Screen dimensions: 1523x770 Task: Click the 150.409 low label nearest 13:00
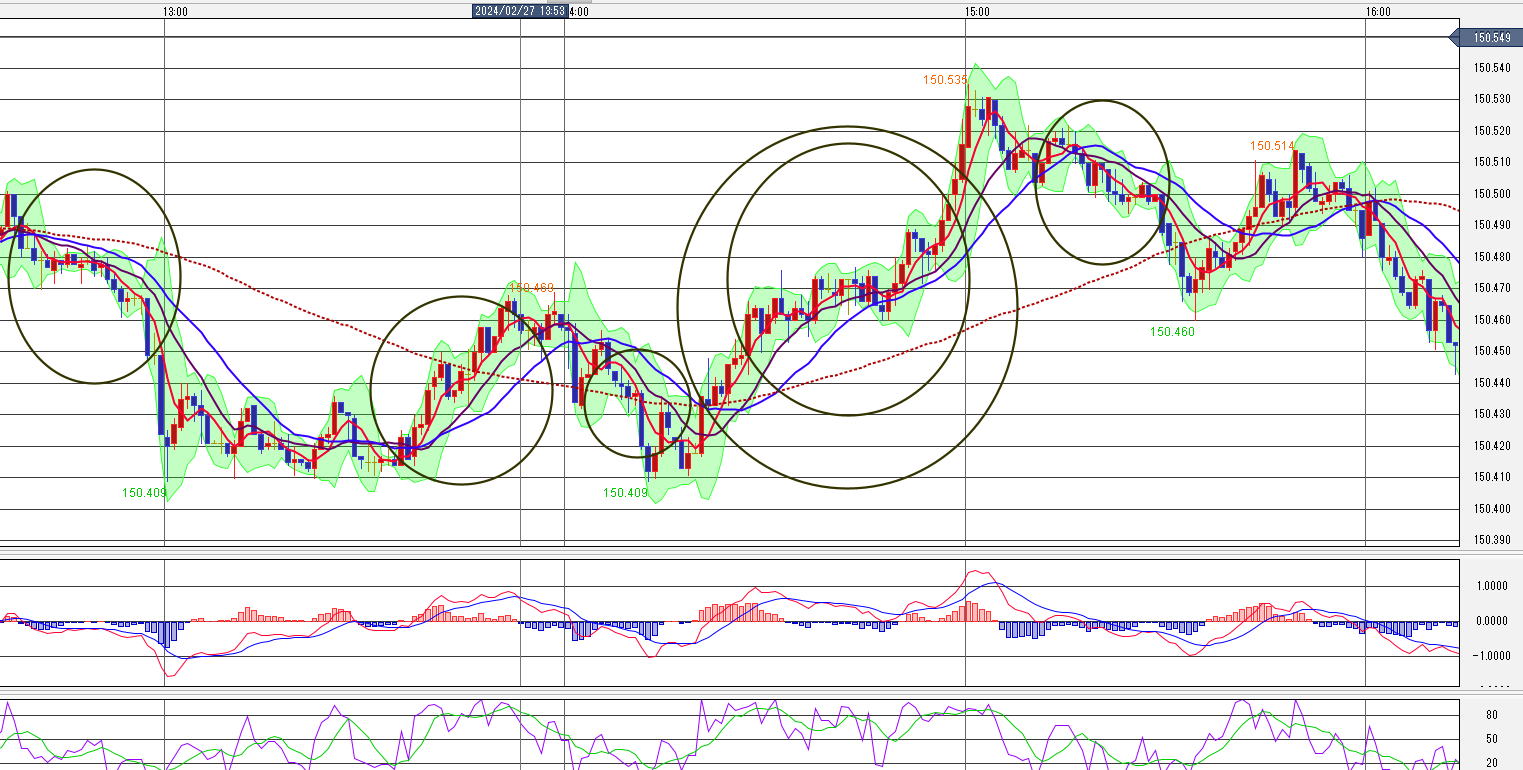[145, 492]
